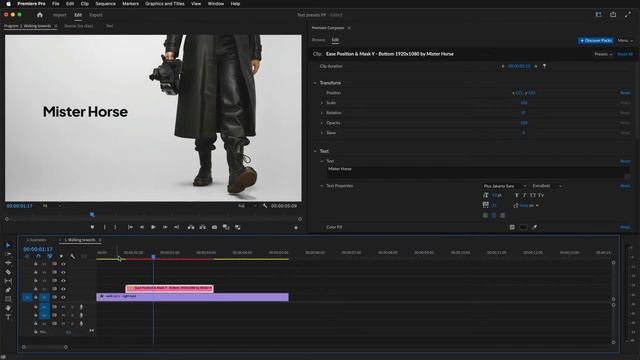640x360 pixels.
Task: Open the workspaces icon in top bar
Action: coord(598,15)
